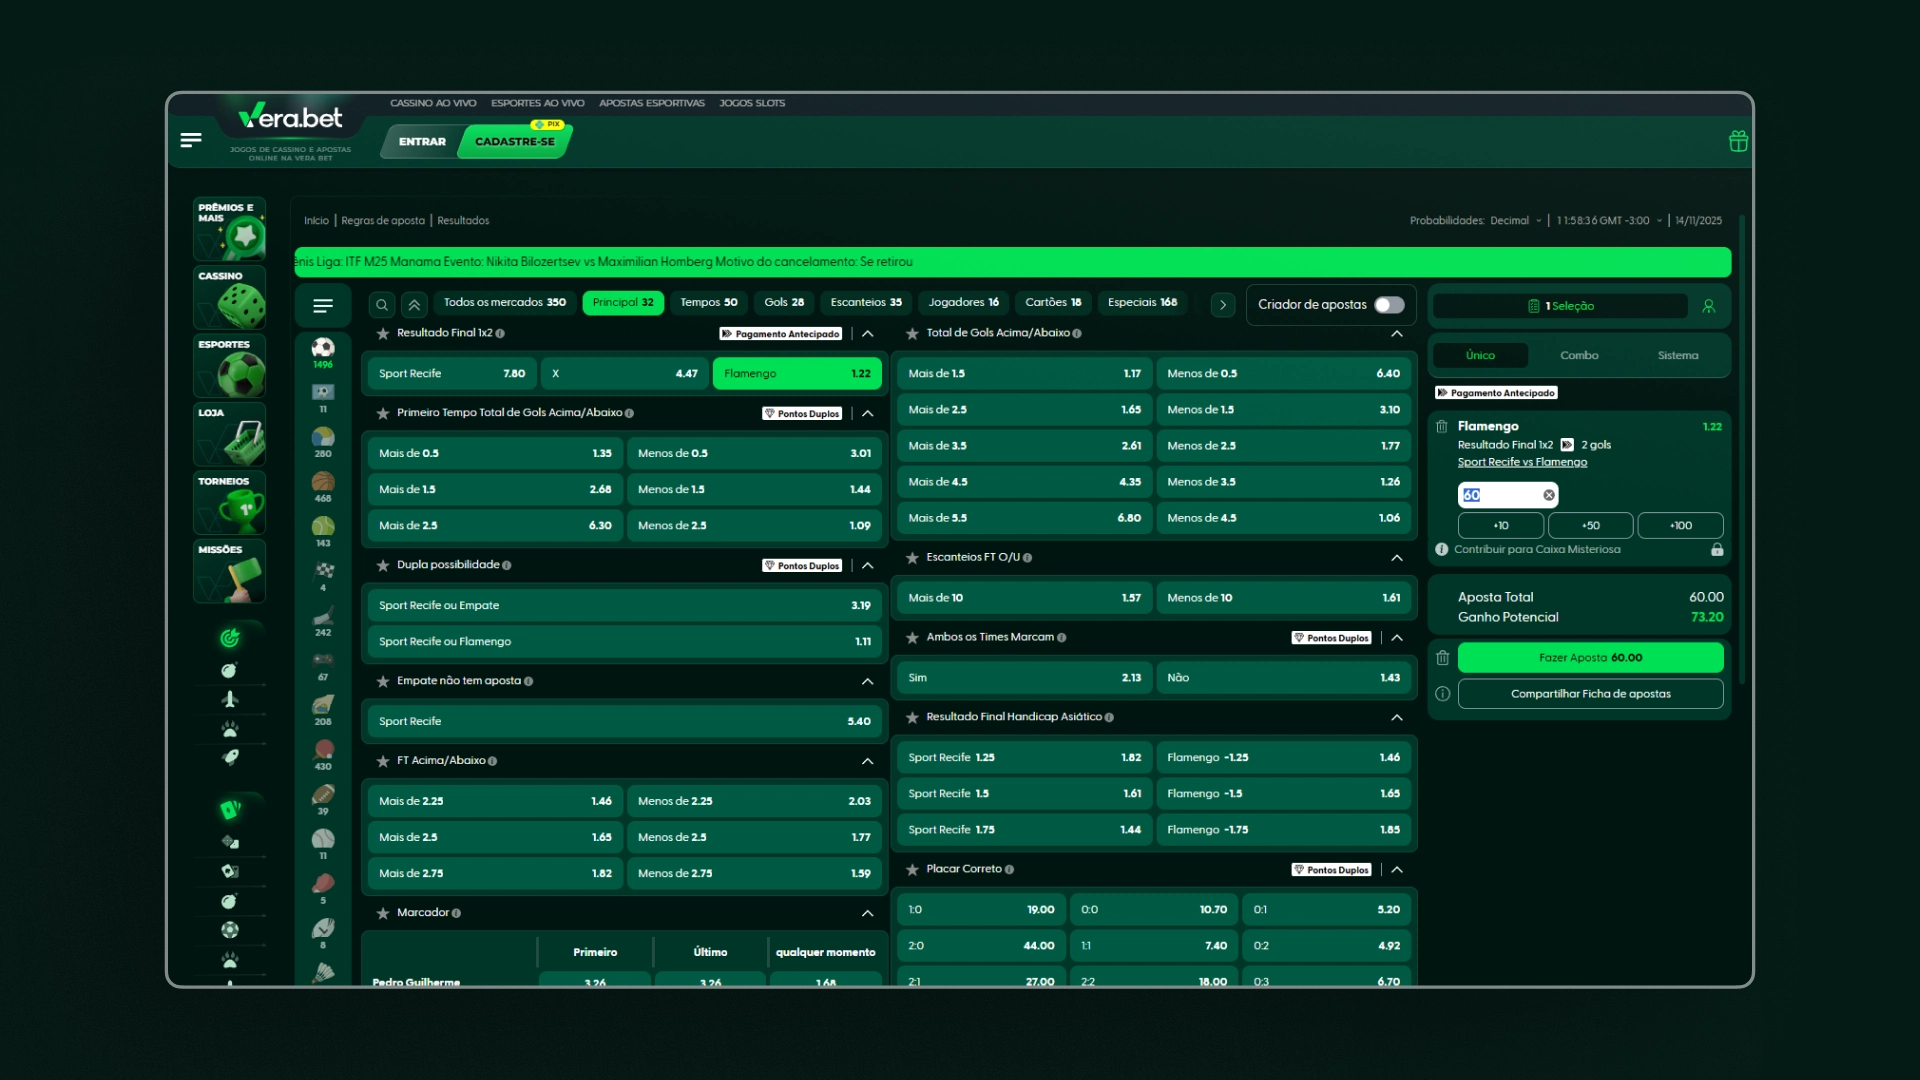Delete the Flamengo selection with trash icon
1920x1080 pixels.
[x=1441, y=427]
